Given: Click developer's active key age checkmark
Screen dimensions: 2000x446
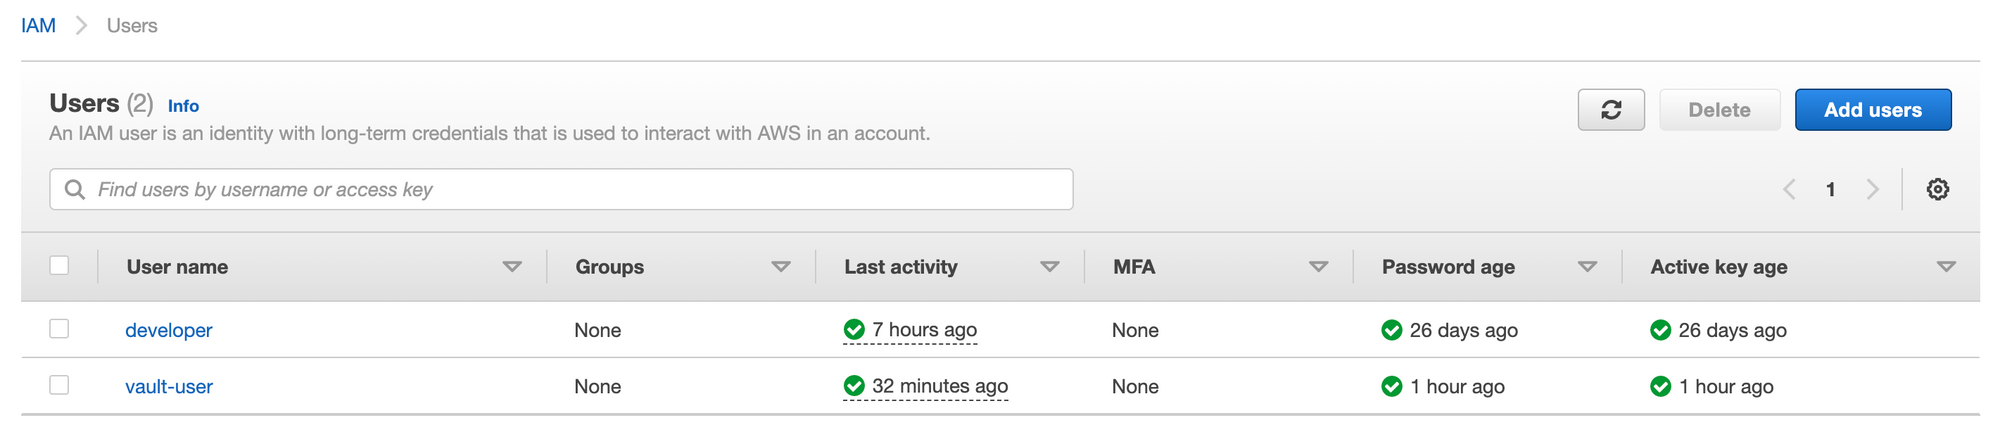Looking at the screenshot, I should pyautogui.click(x=1660, y=330).
